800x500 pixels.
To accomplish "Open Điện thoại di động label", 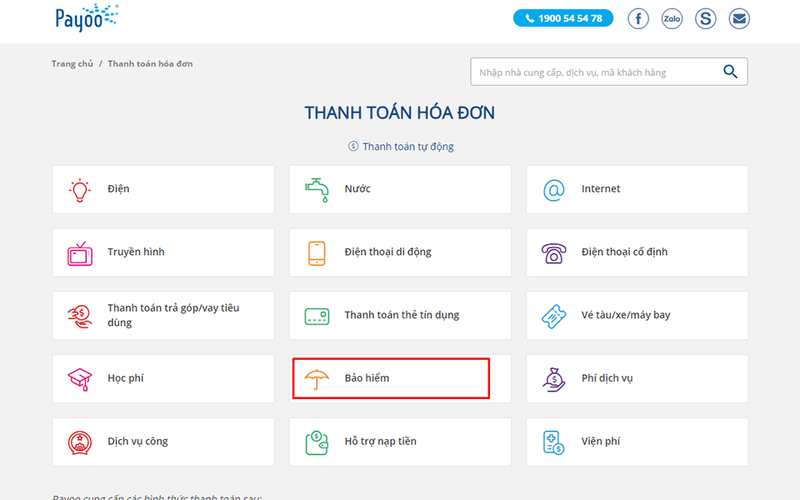I will (x=388, y=252).
